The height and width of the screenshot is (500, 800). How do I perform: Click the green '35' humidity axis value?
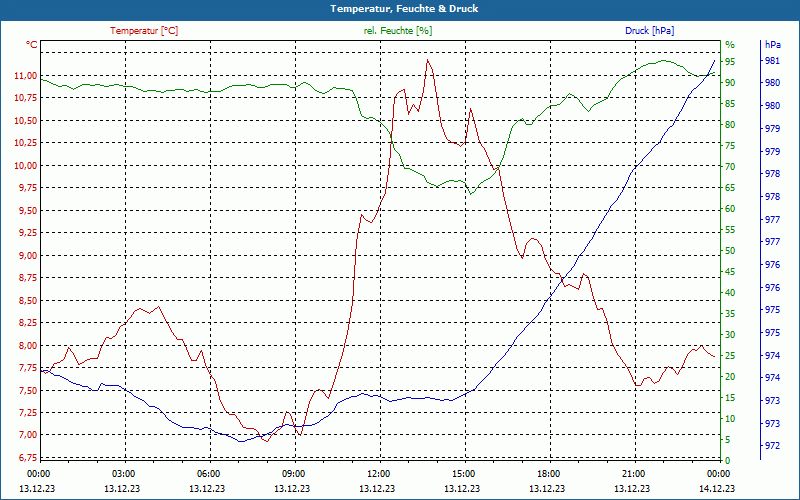[x=730, y=314]
